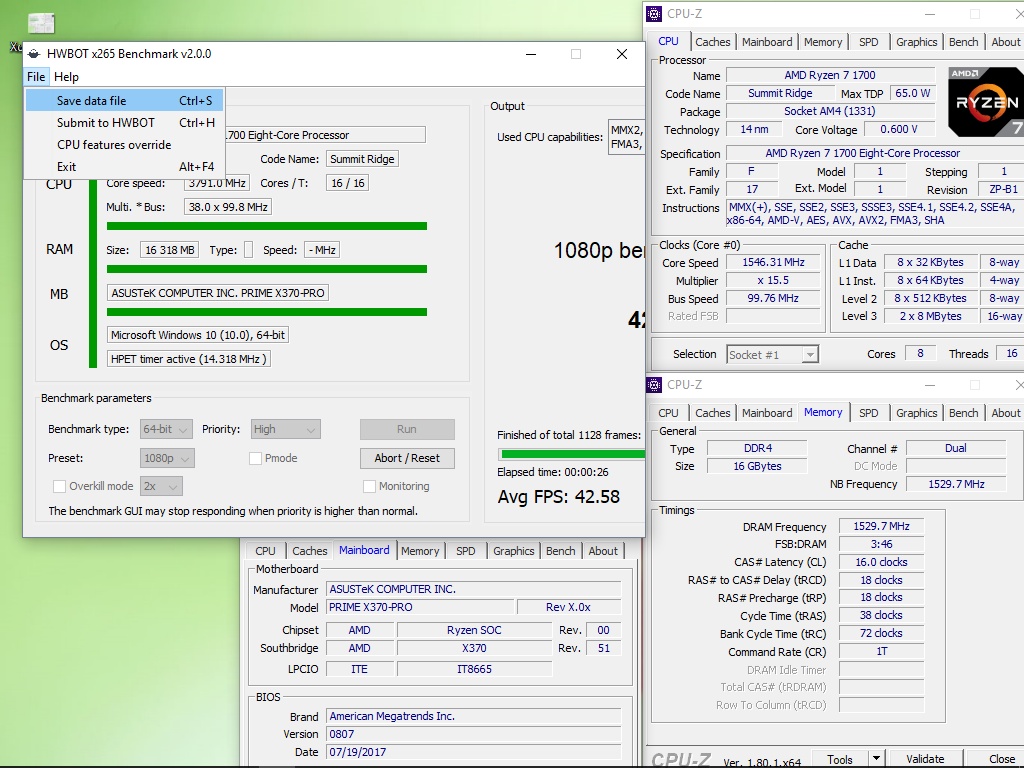The width and height of the screenshot is (1024, 768).
Task: Click the Validate button in CPU-Z
Action: tap(925, 759)
